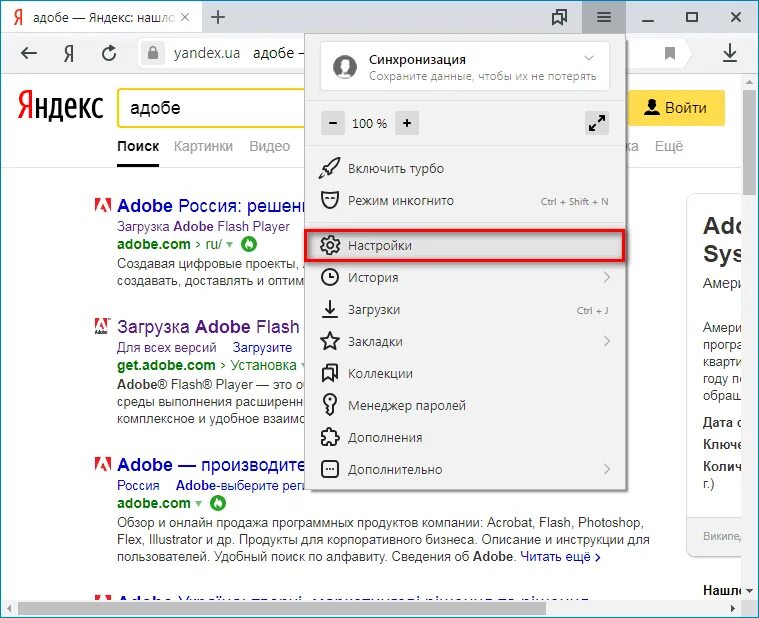This screenshot has height=618, width=759.
Task: Click the Википедия source link in sidebar
Action: pos(722,536)
